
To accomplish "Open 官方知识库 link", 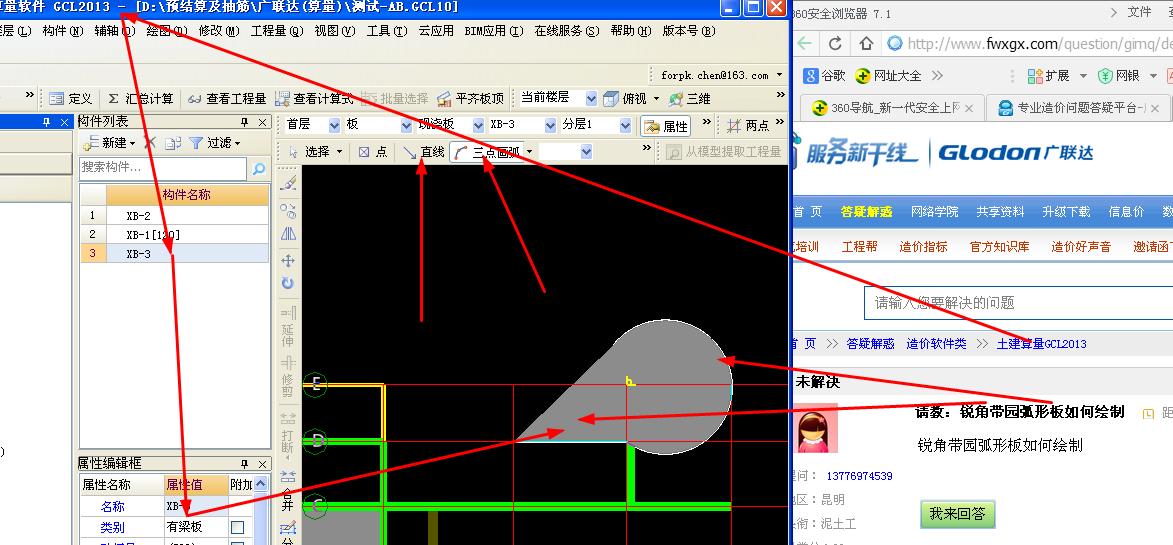I will pyautogui.click(x=999, y=247).
